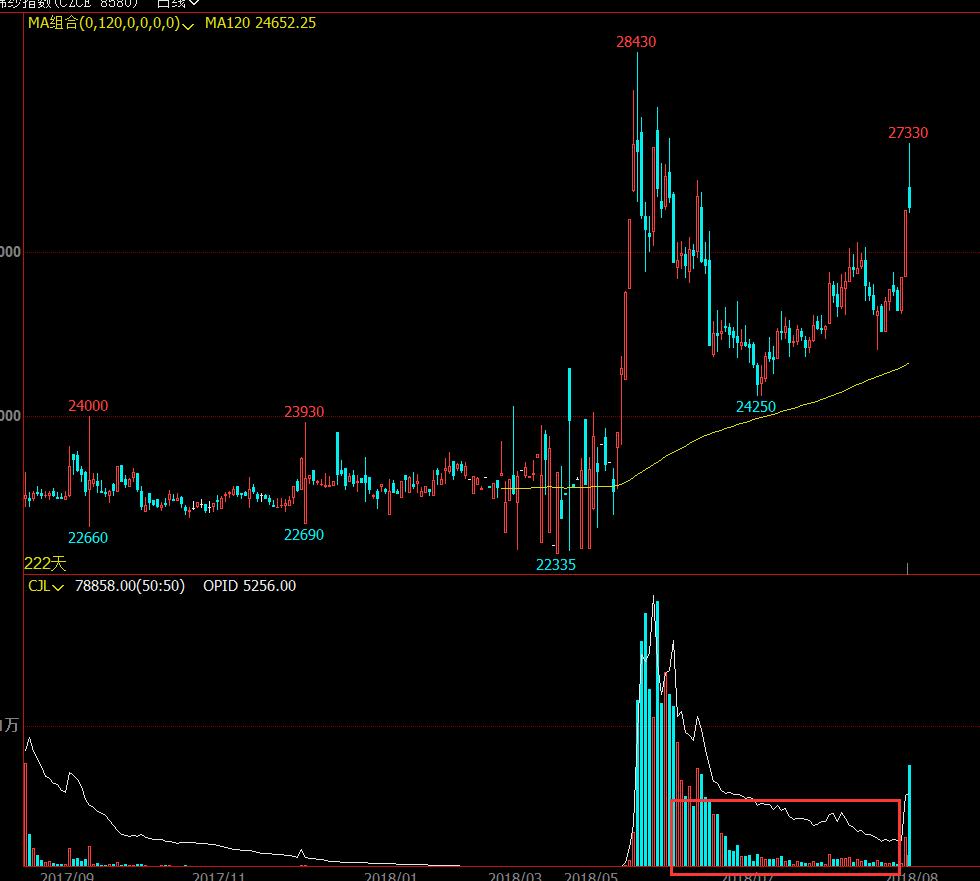Viewport: 980px width, 881px height.
Task: Click the OPID 5256.00 open interest value
Action: point(249,586)
